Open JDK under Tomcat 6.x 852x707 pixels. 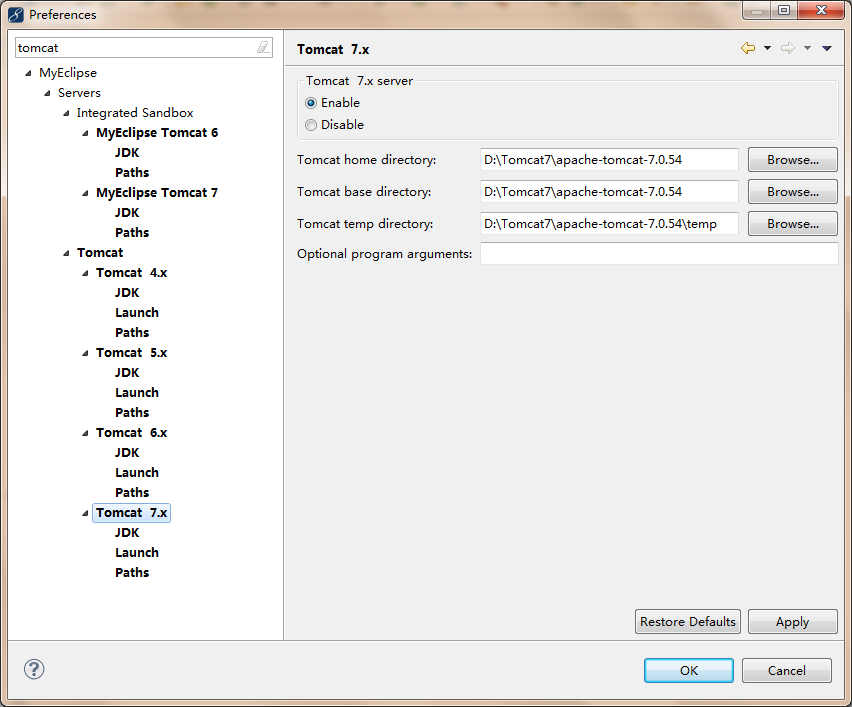click(x=127, y=452)
